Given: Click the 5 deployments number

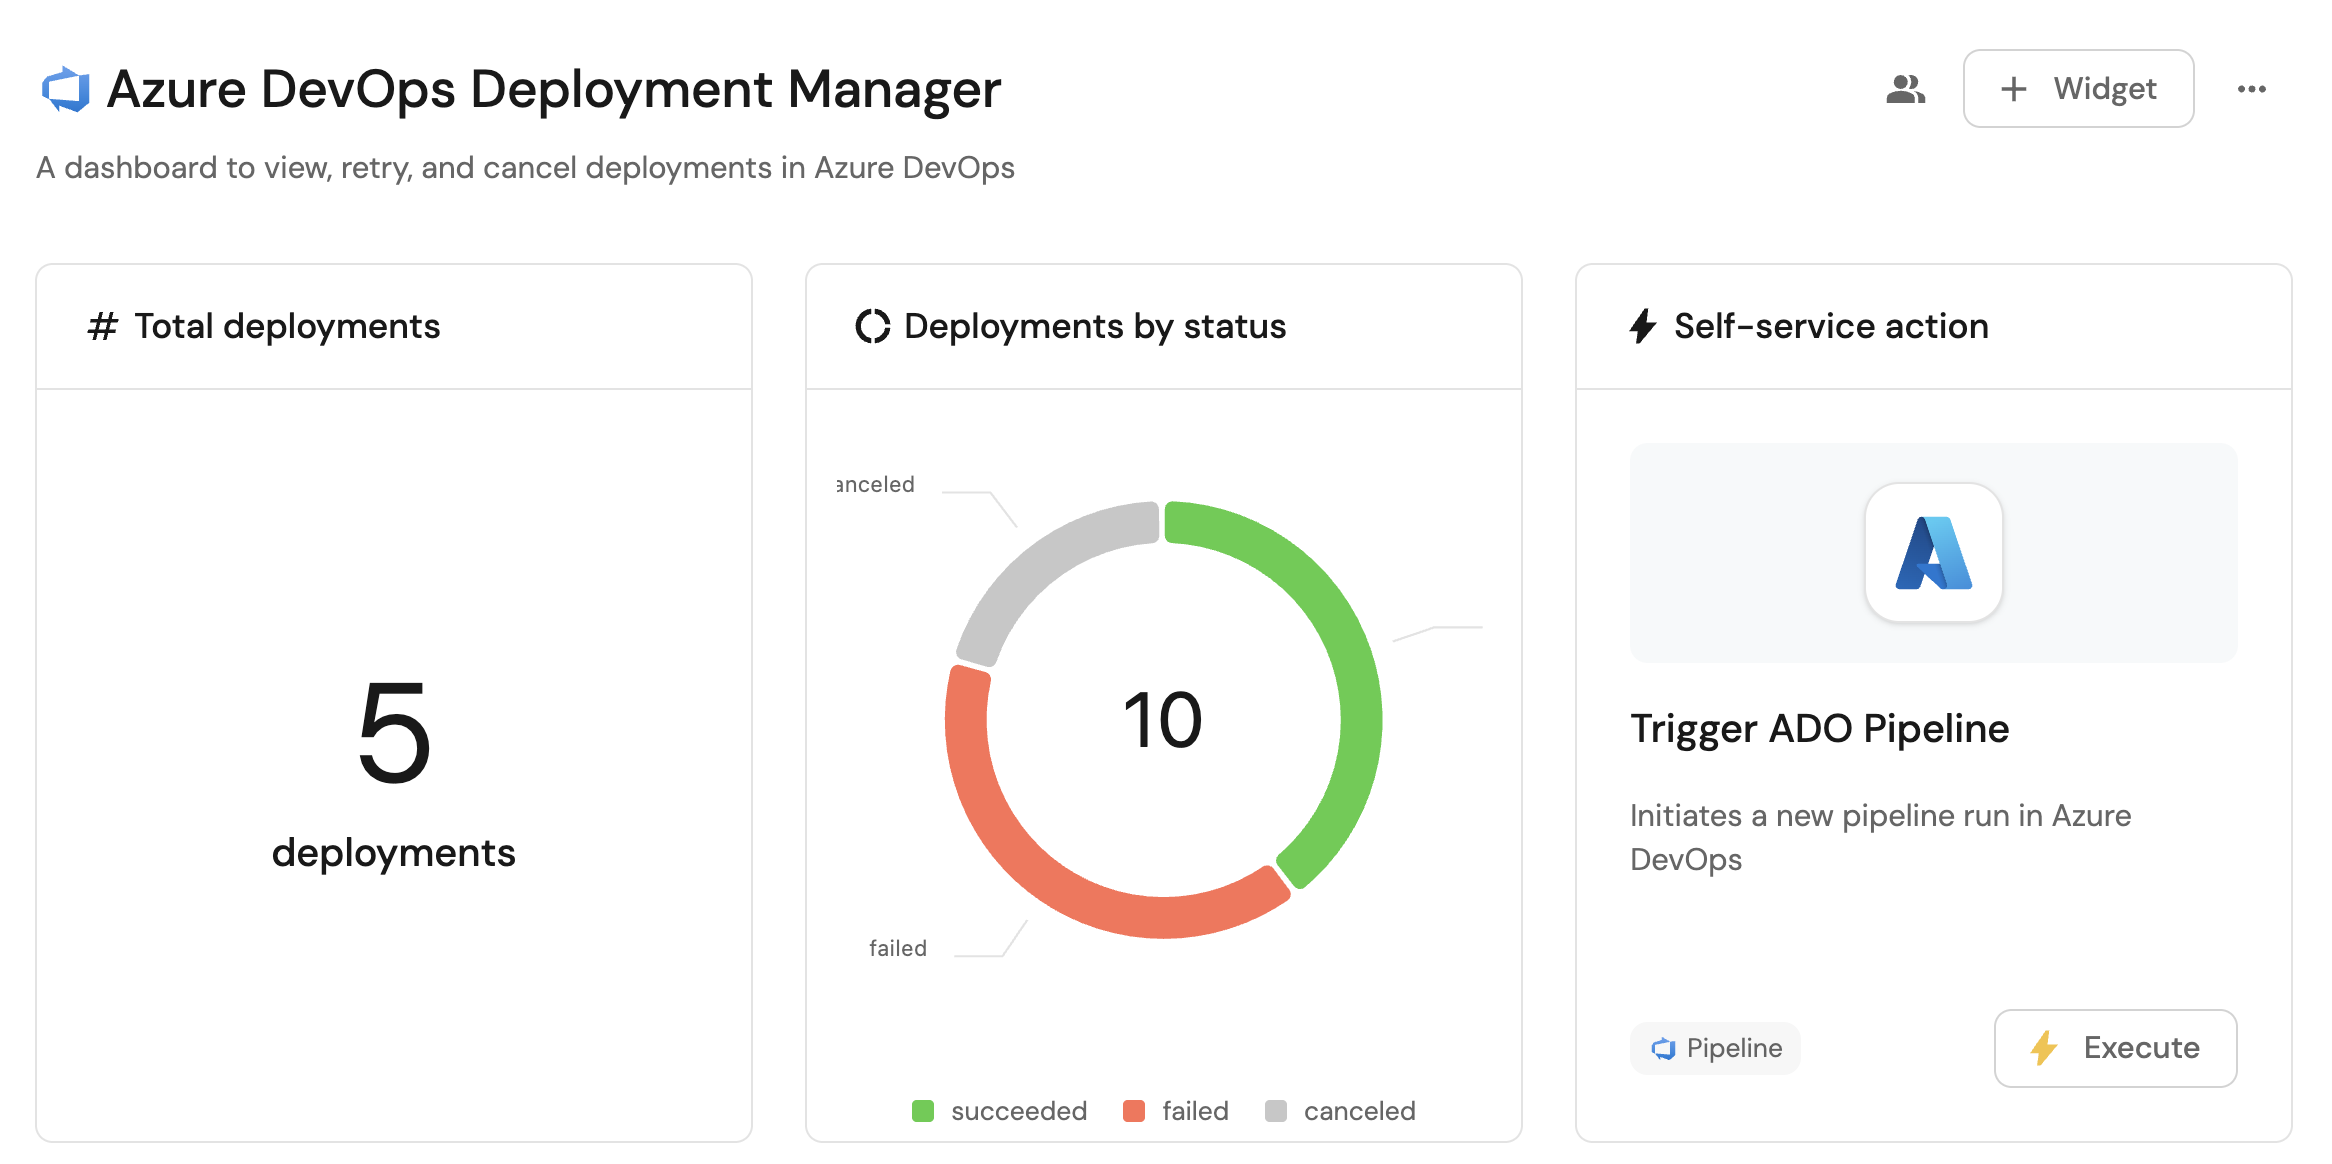Looking at the screenshot, I should point(394,732).
